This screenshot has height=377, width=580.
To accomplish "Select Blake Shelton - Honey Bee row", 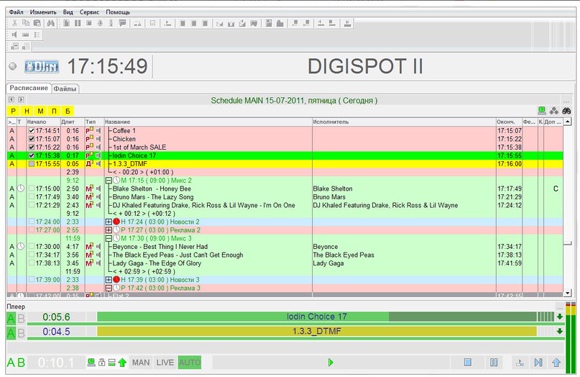I will (x=285, y=189).
